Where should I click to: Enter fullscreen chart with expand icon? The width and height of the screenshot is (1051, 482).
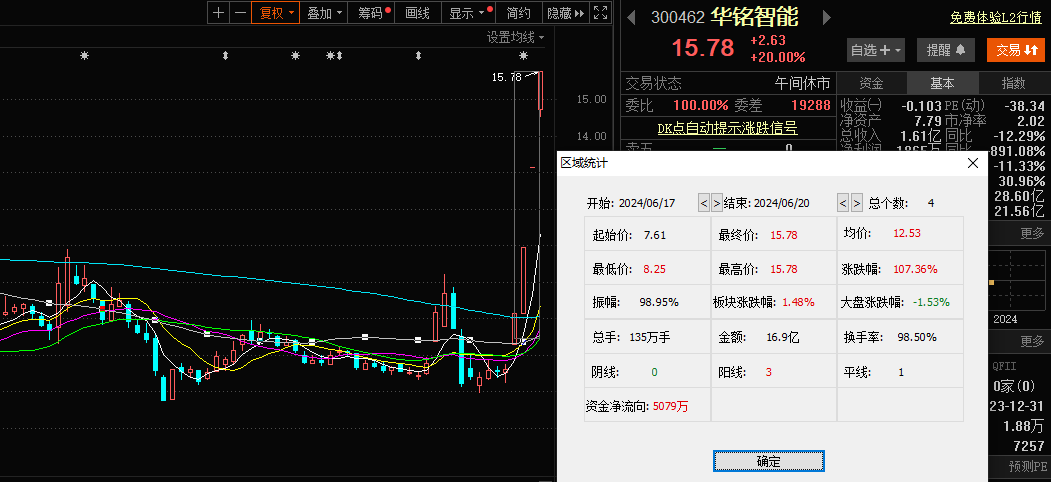tap(601, 12)
